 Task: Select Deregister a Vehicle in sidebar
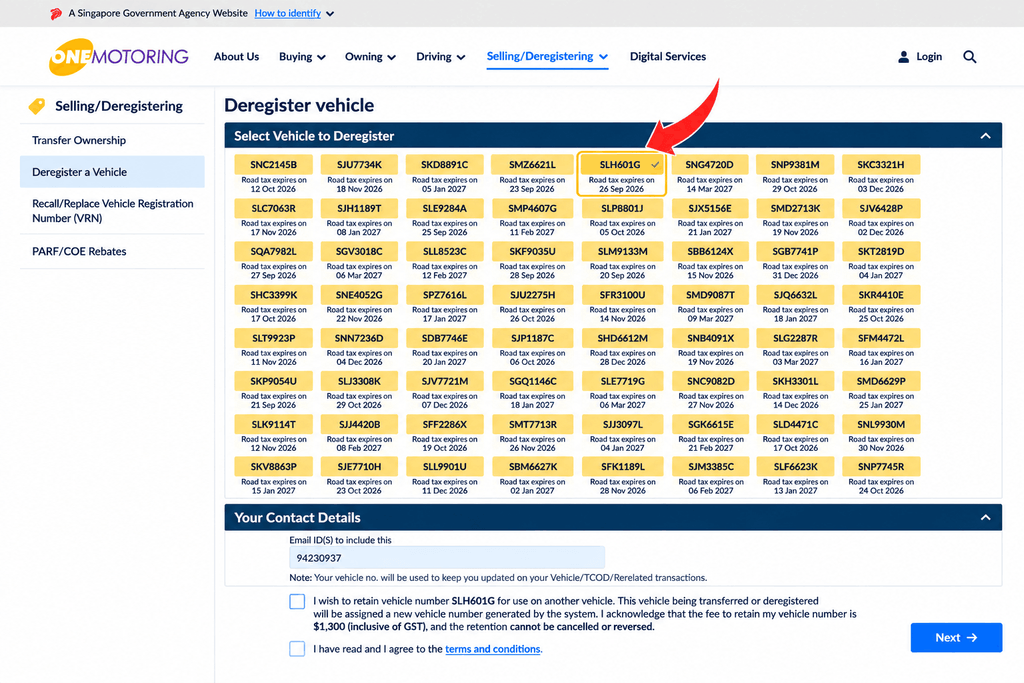click(112, 172)
